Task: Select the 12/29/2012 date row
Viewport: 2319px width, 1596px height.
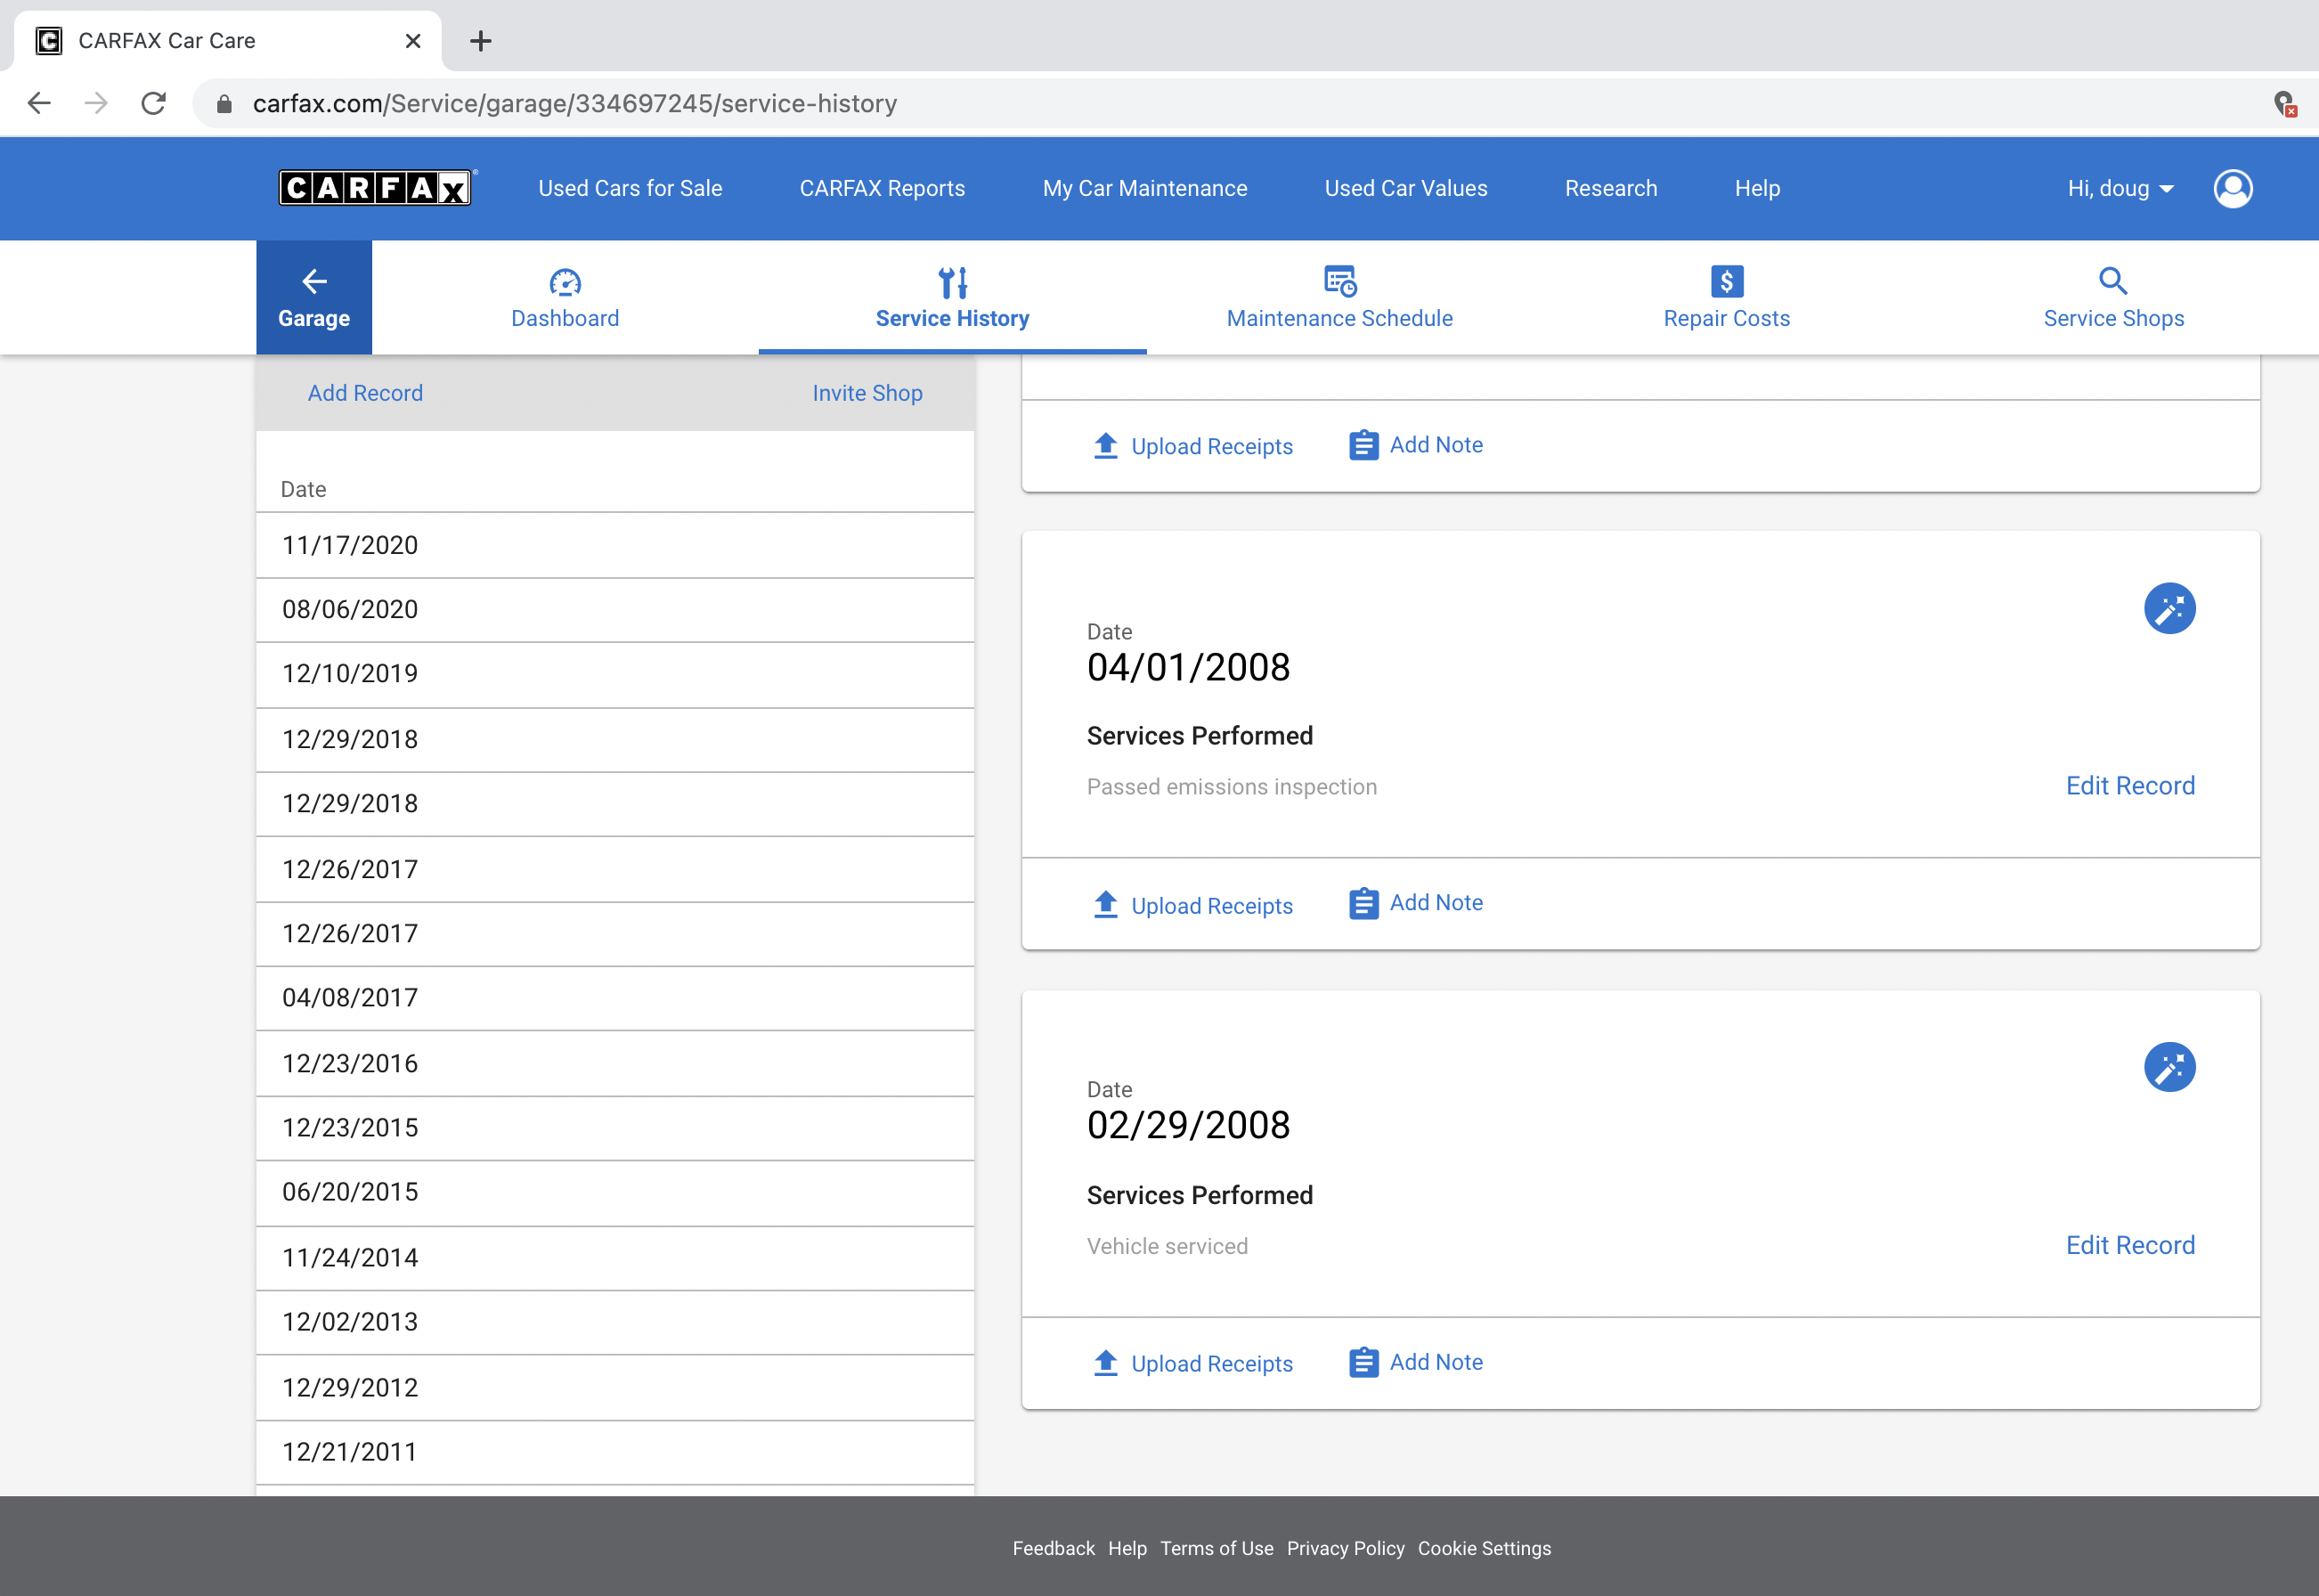Action: pyautogui.click(x=615, y=1387)
